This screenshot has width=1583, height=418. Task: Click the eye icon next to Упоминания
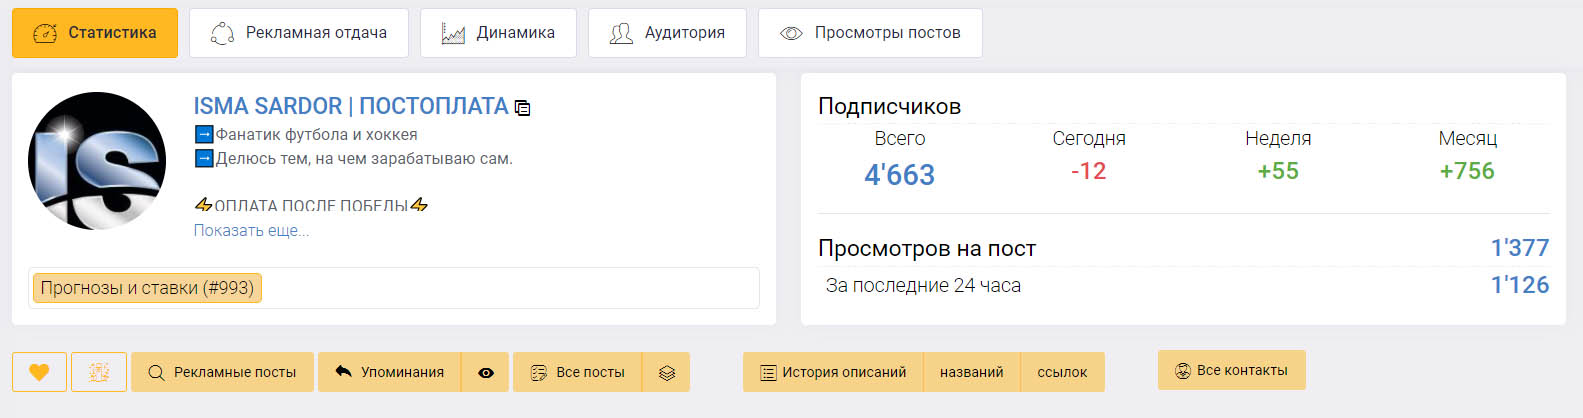[486, 372]
